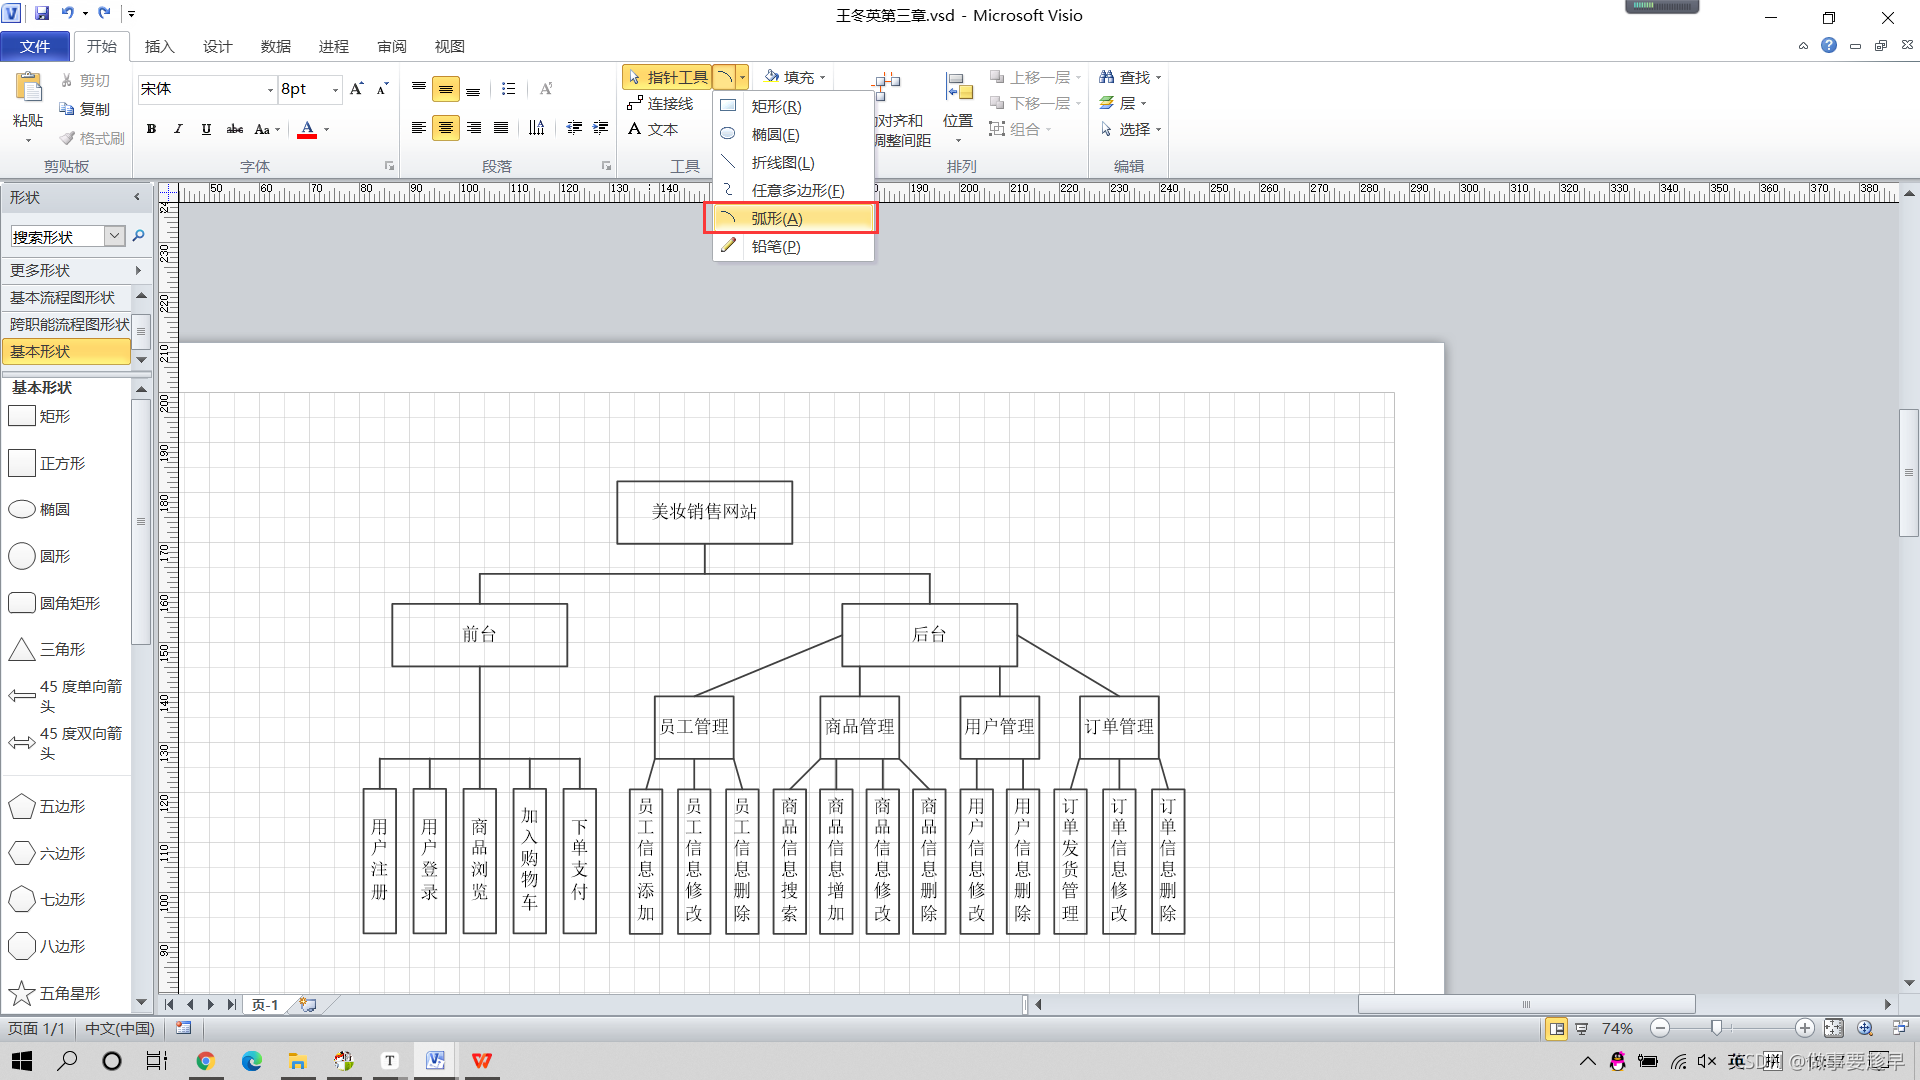Select the Connector line tool
This screenshot has height=1080, width=1920.
click(x=660, y=103)
